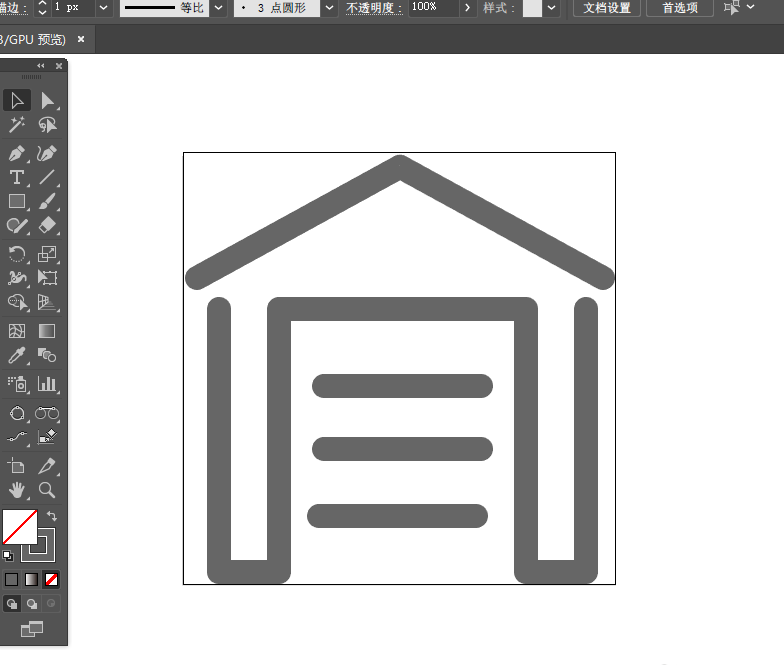Screen dimensions: 784x665
Task: Enable Draw Normal mode
Action: [12, 604]
